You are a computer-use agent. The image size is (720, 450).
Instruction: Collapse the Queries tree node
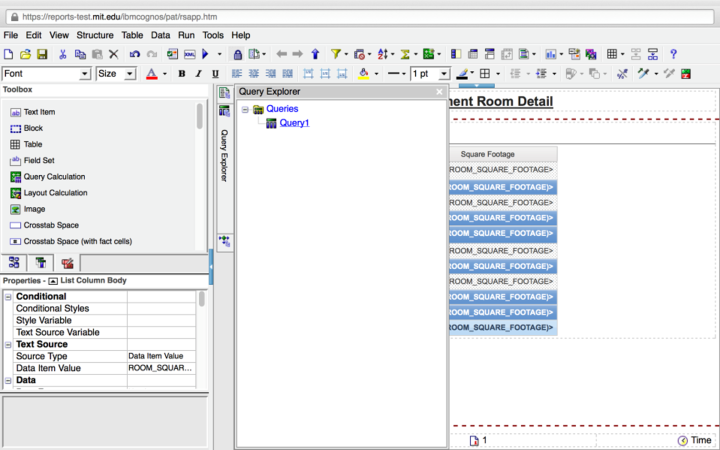point(244,109)
